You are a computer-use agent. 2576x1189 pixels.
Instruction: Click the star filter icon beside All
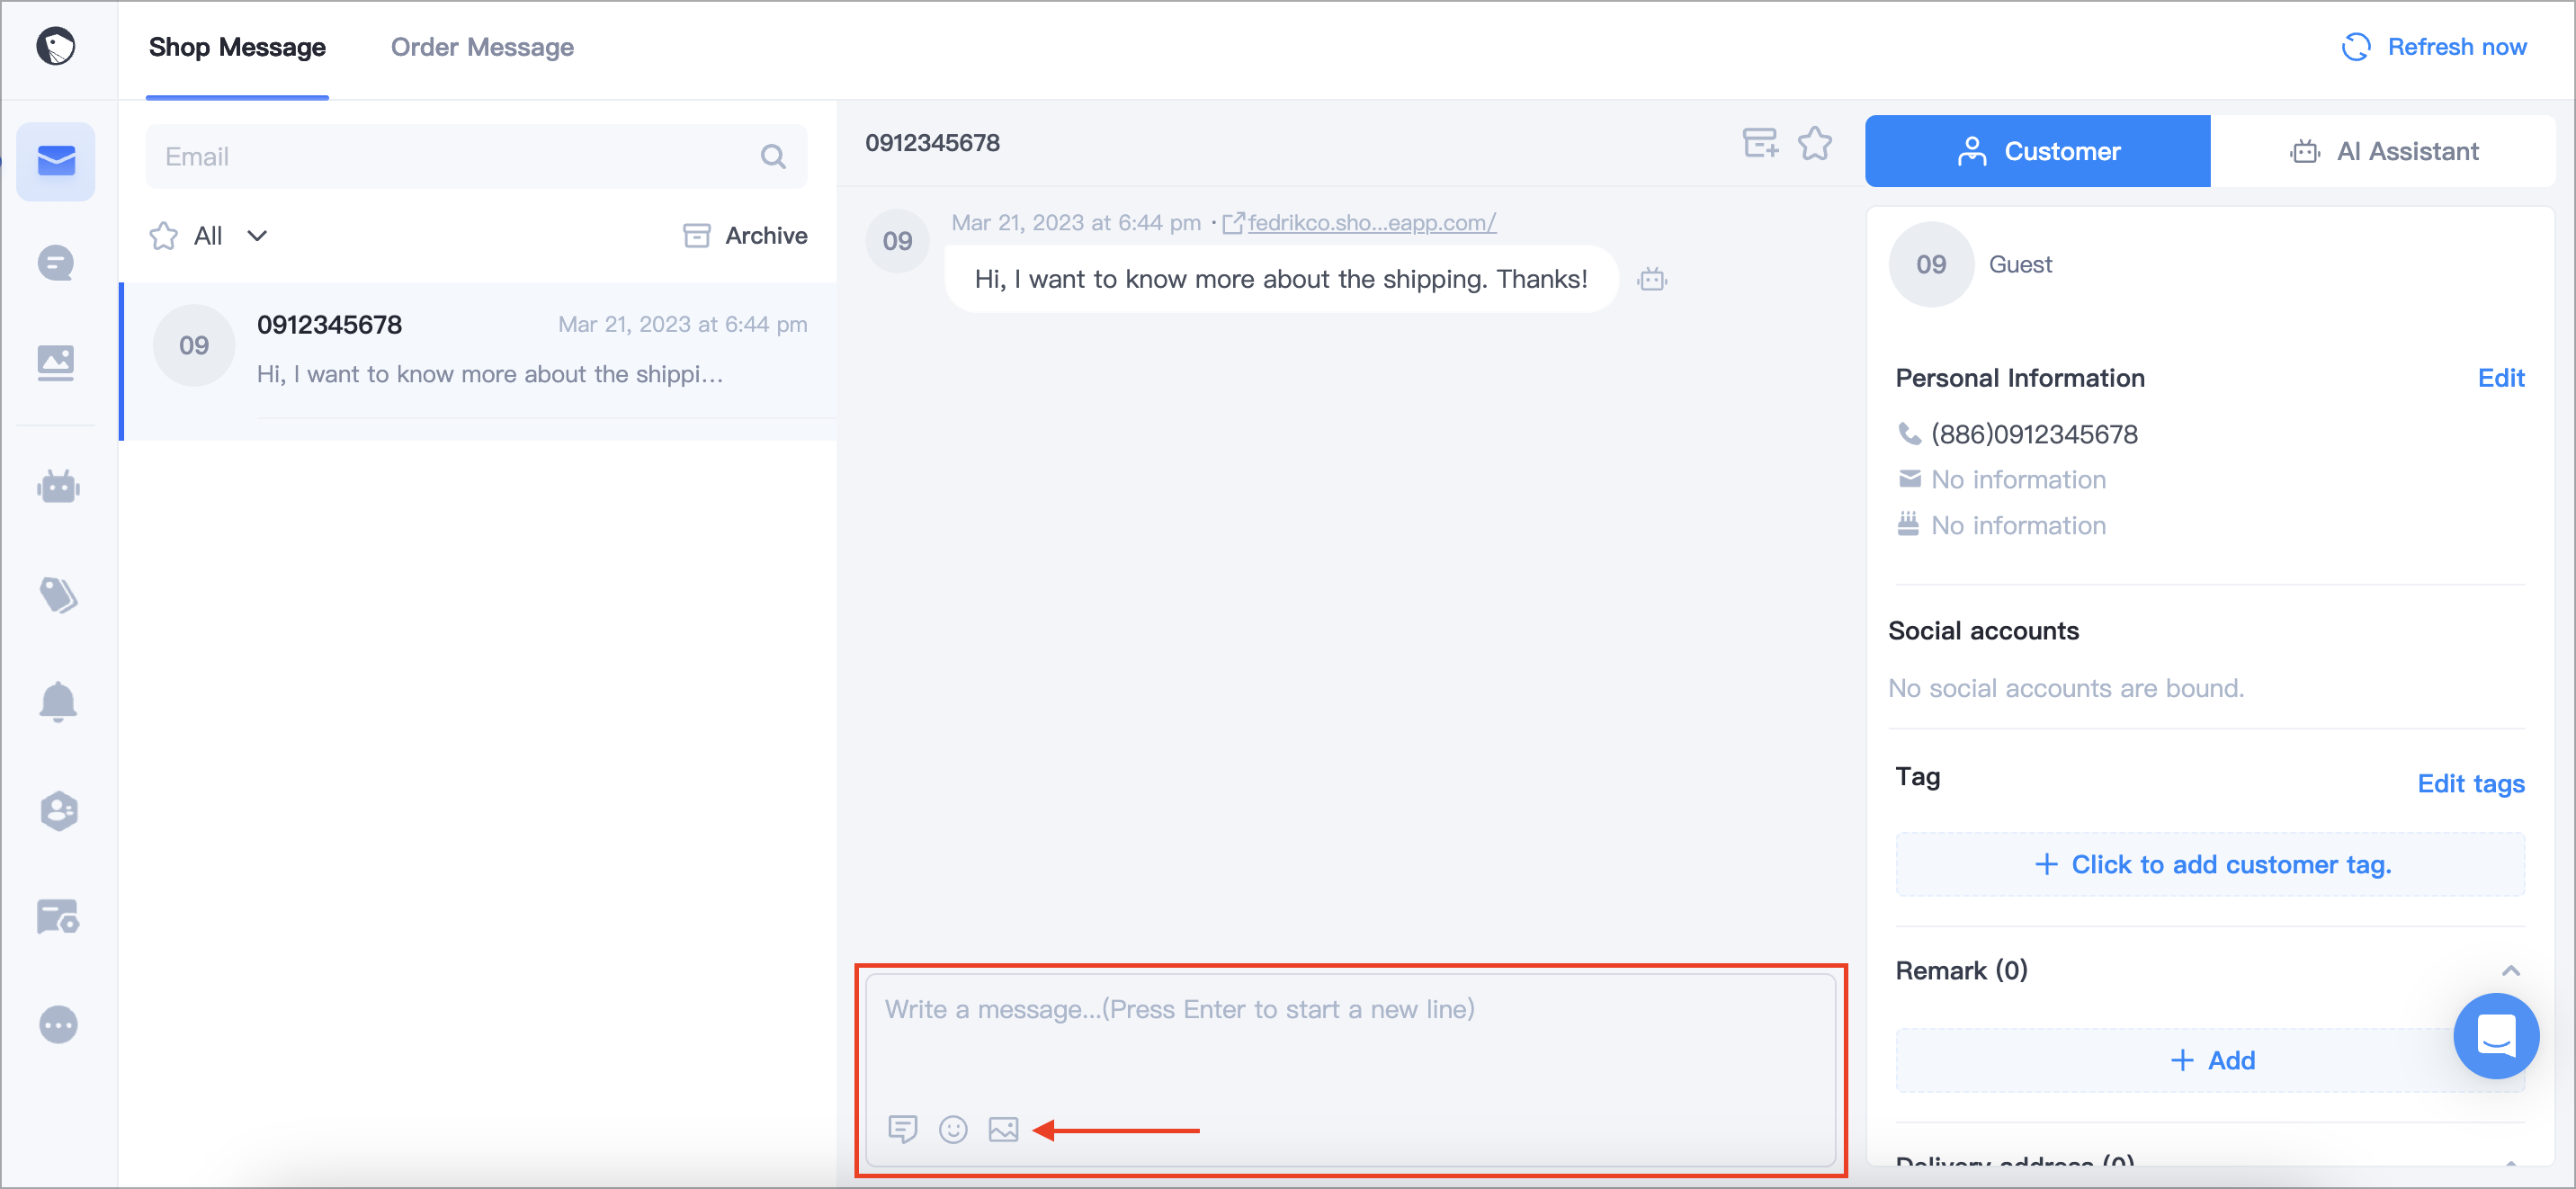click(x=164, y=236)
